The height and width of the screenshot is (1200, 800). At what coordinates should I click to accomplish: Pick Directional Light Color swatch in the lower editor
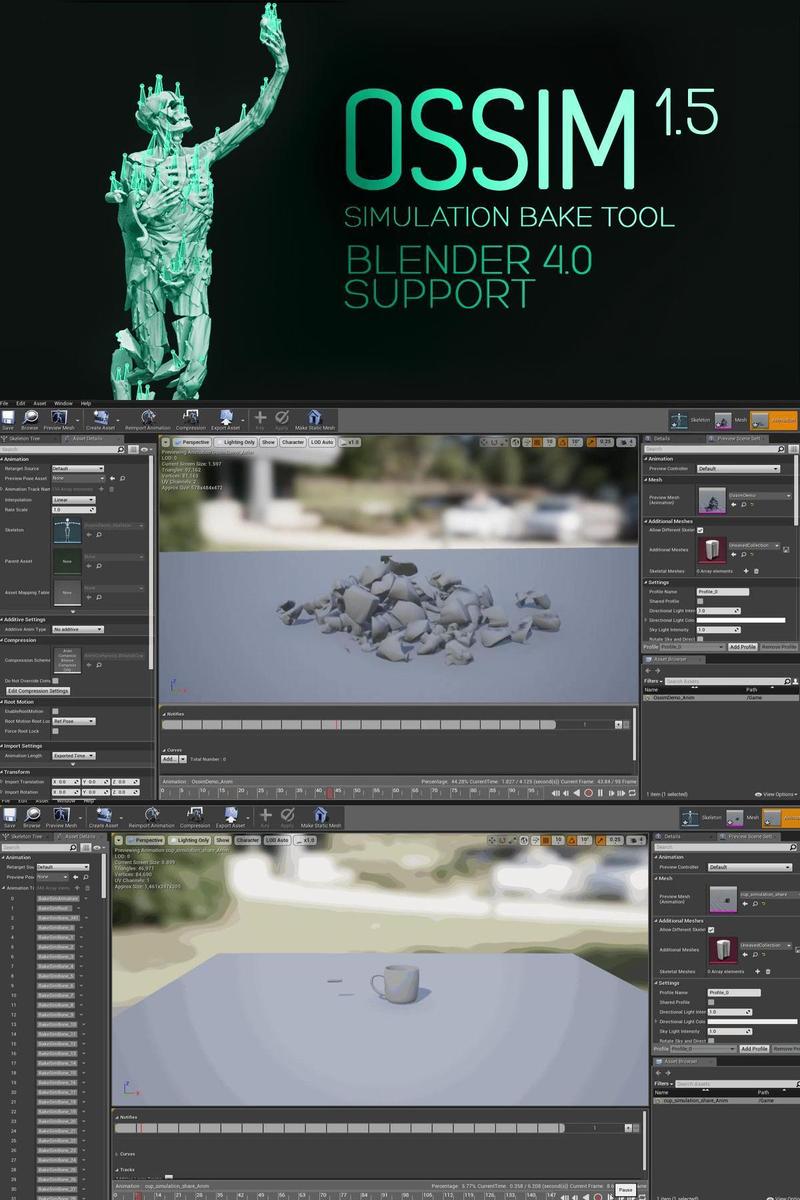pos(754,1021)
